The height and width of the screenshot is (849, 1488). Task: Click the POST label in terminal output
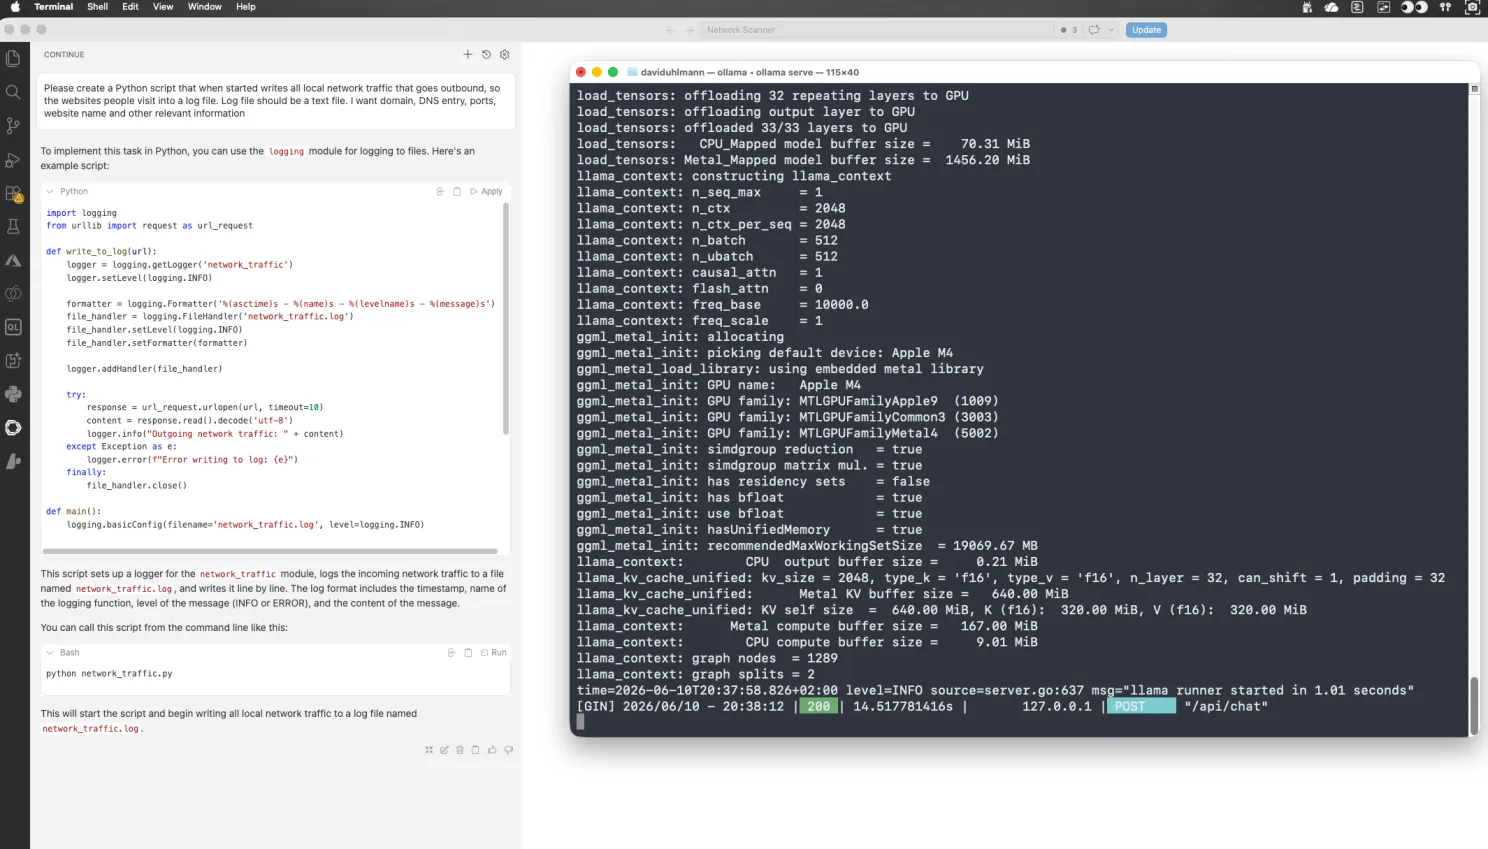coord(1141,706)
